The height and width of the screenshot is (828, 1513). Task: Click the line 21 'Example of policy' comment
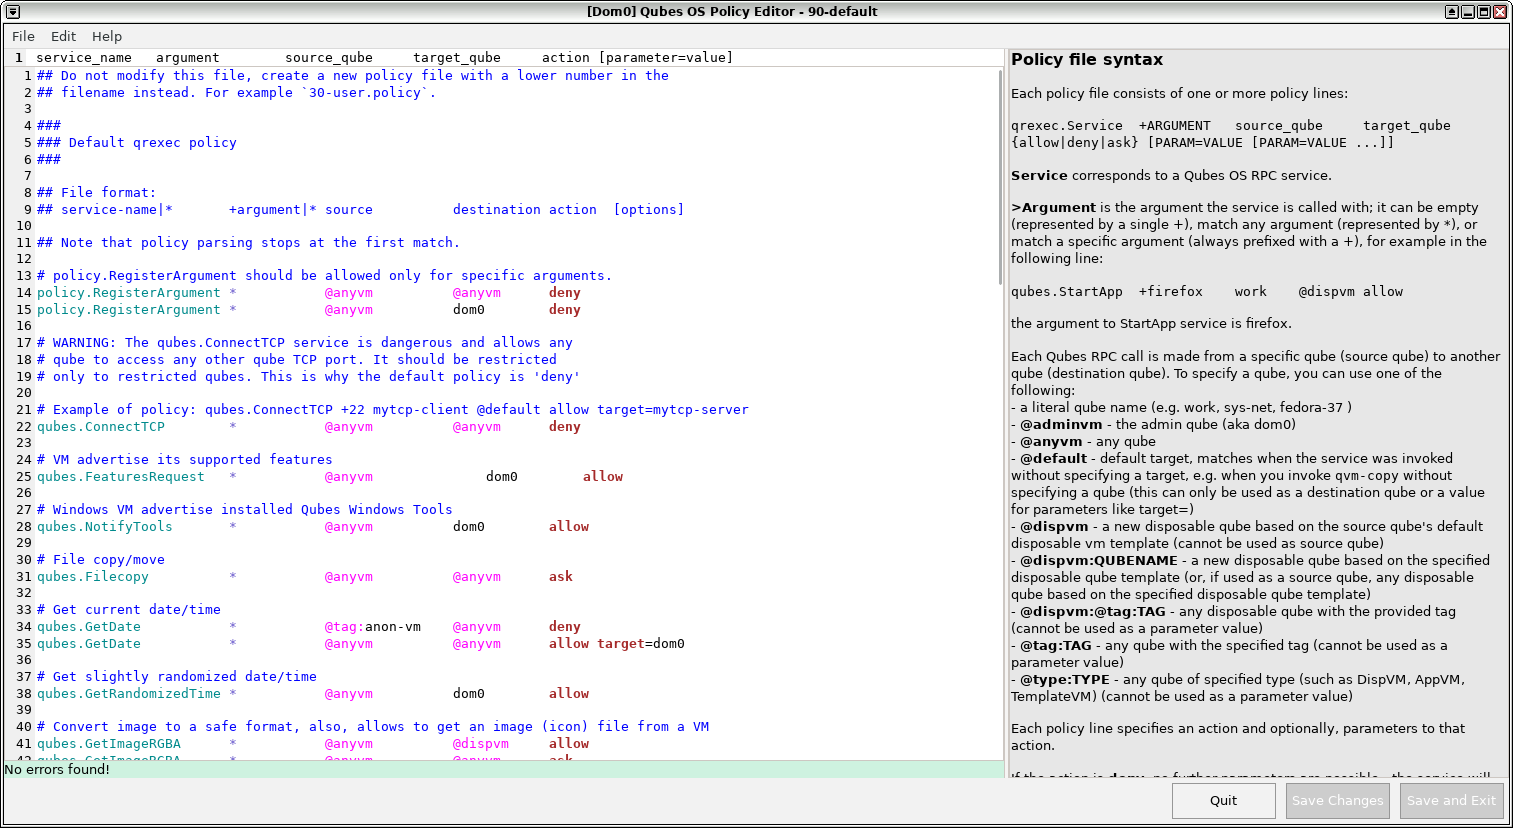393,409
